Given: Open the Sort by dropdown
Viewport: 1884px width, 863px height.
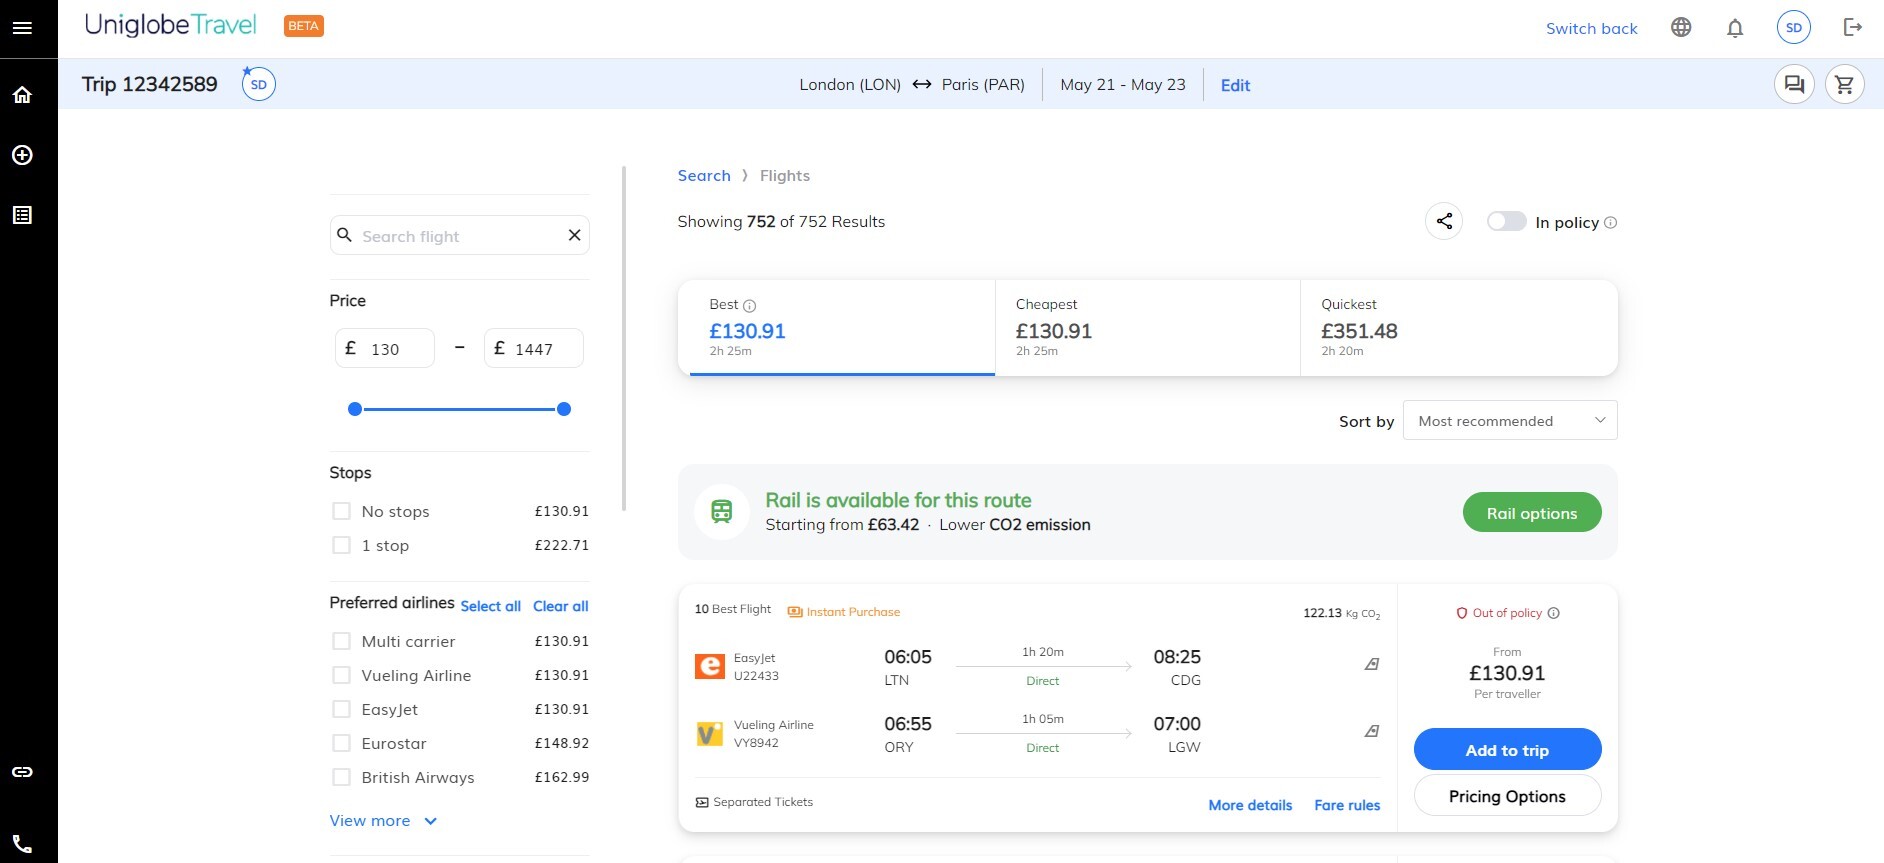Looking at the screenshot, I should [1510, 421].
